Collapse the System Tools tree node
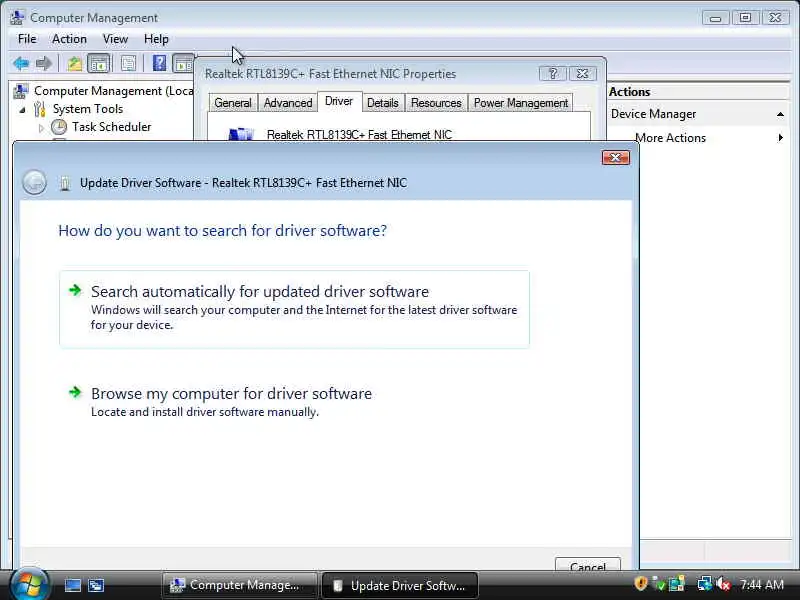 click(x=22, y=110)
